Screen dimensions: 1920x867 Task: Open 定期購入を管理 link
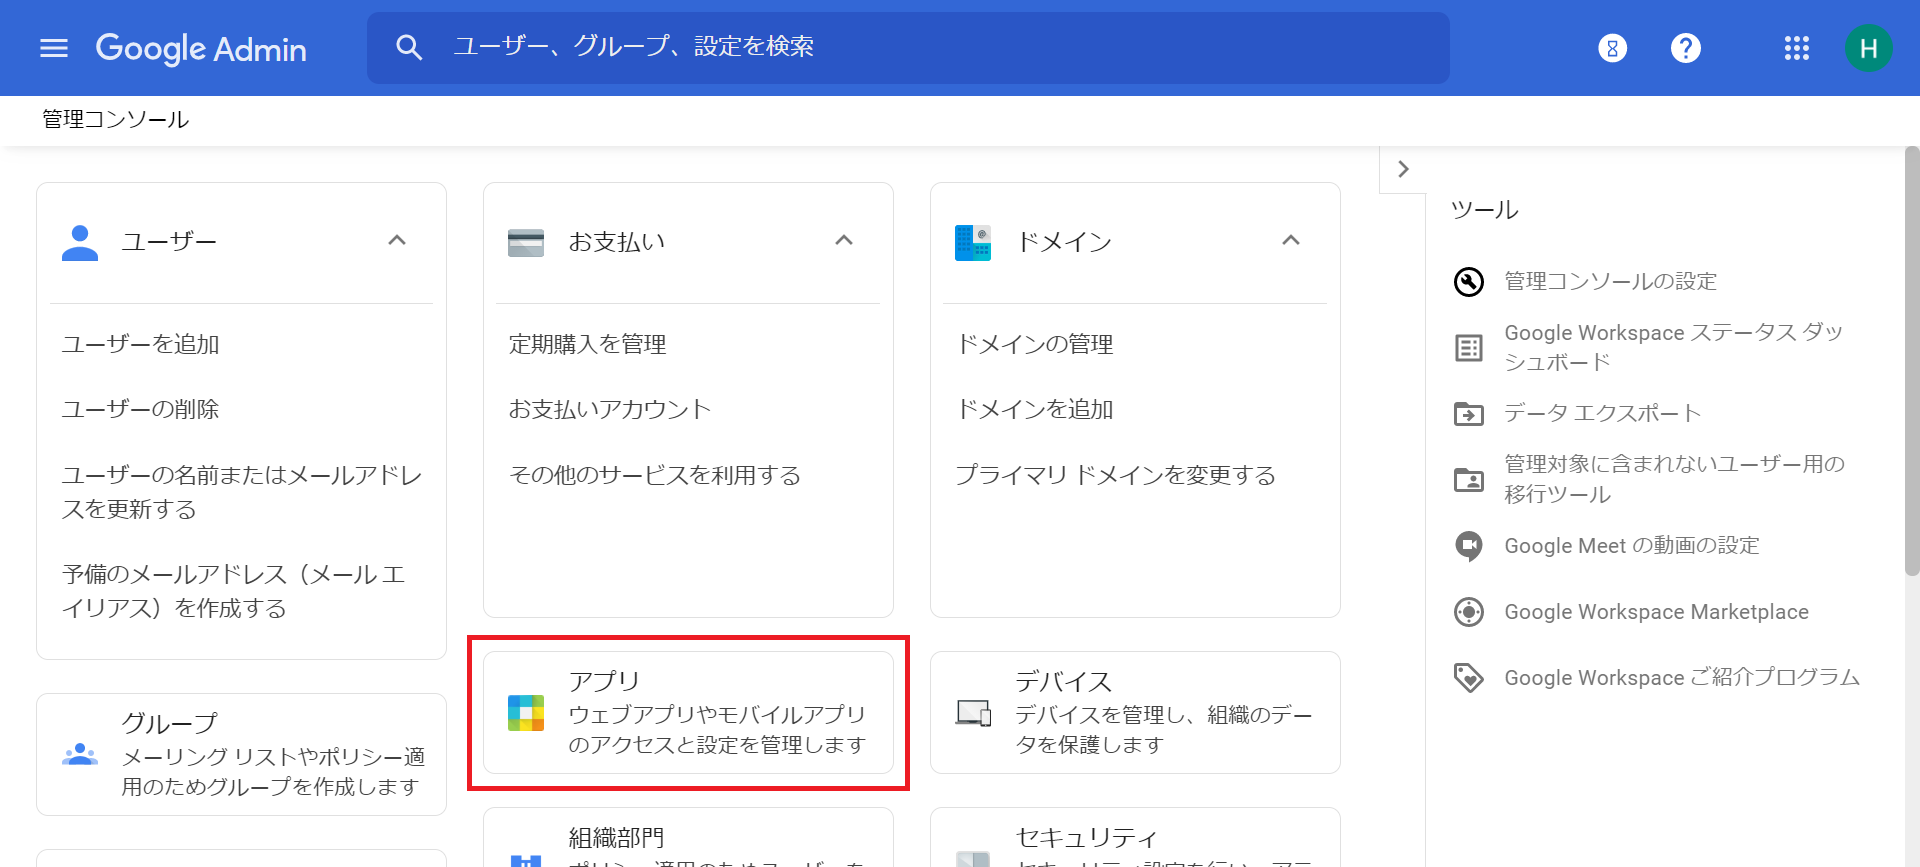(x=588, y=344)
